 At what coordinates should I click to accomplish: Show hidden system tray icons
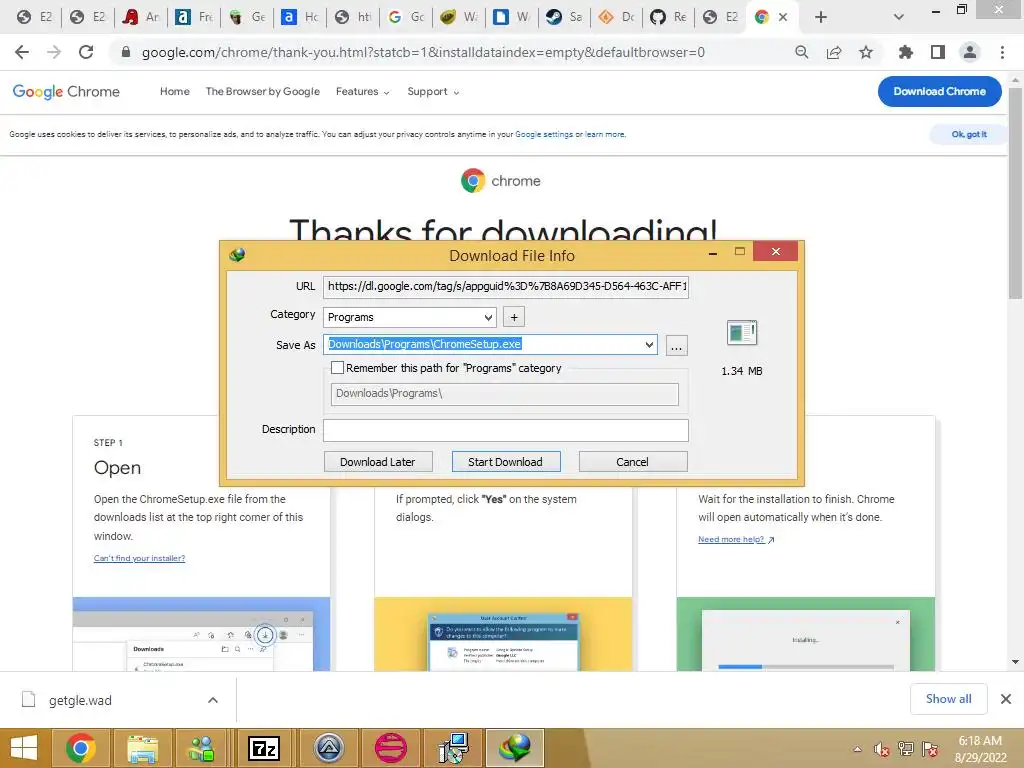[x=857, y=749]
